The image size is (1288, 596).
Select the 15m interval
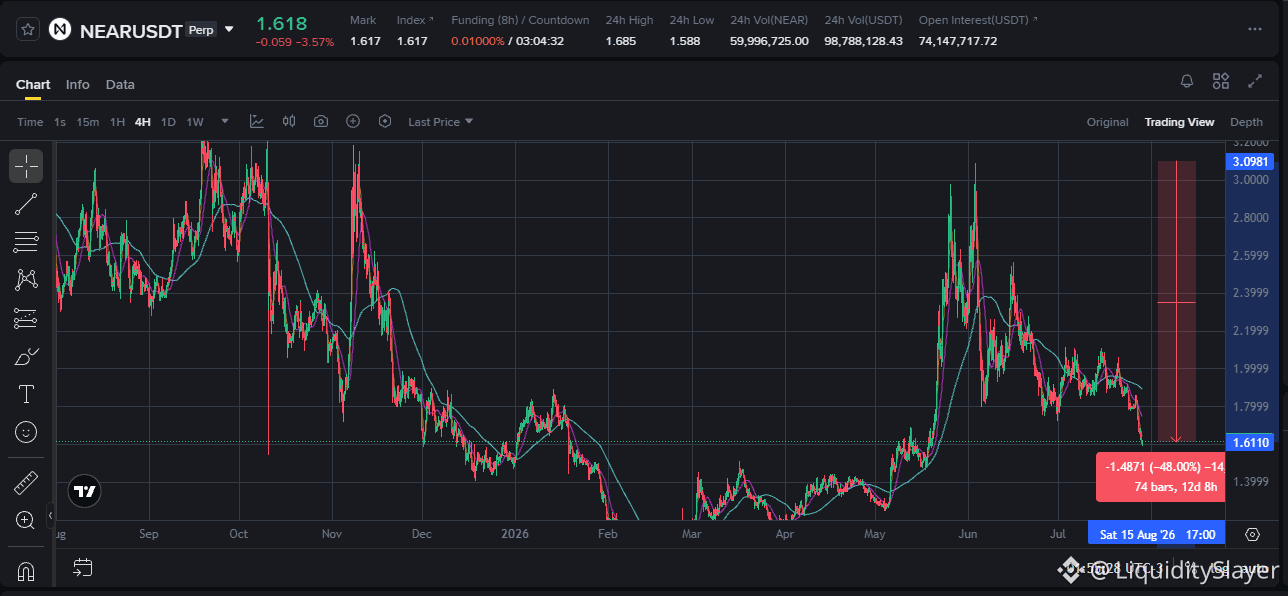[x=88, y=122]
